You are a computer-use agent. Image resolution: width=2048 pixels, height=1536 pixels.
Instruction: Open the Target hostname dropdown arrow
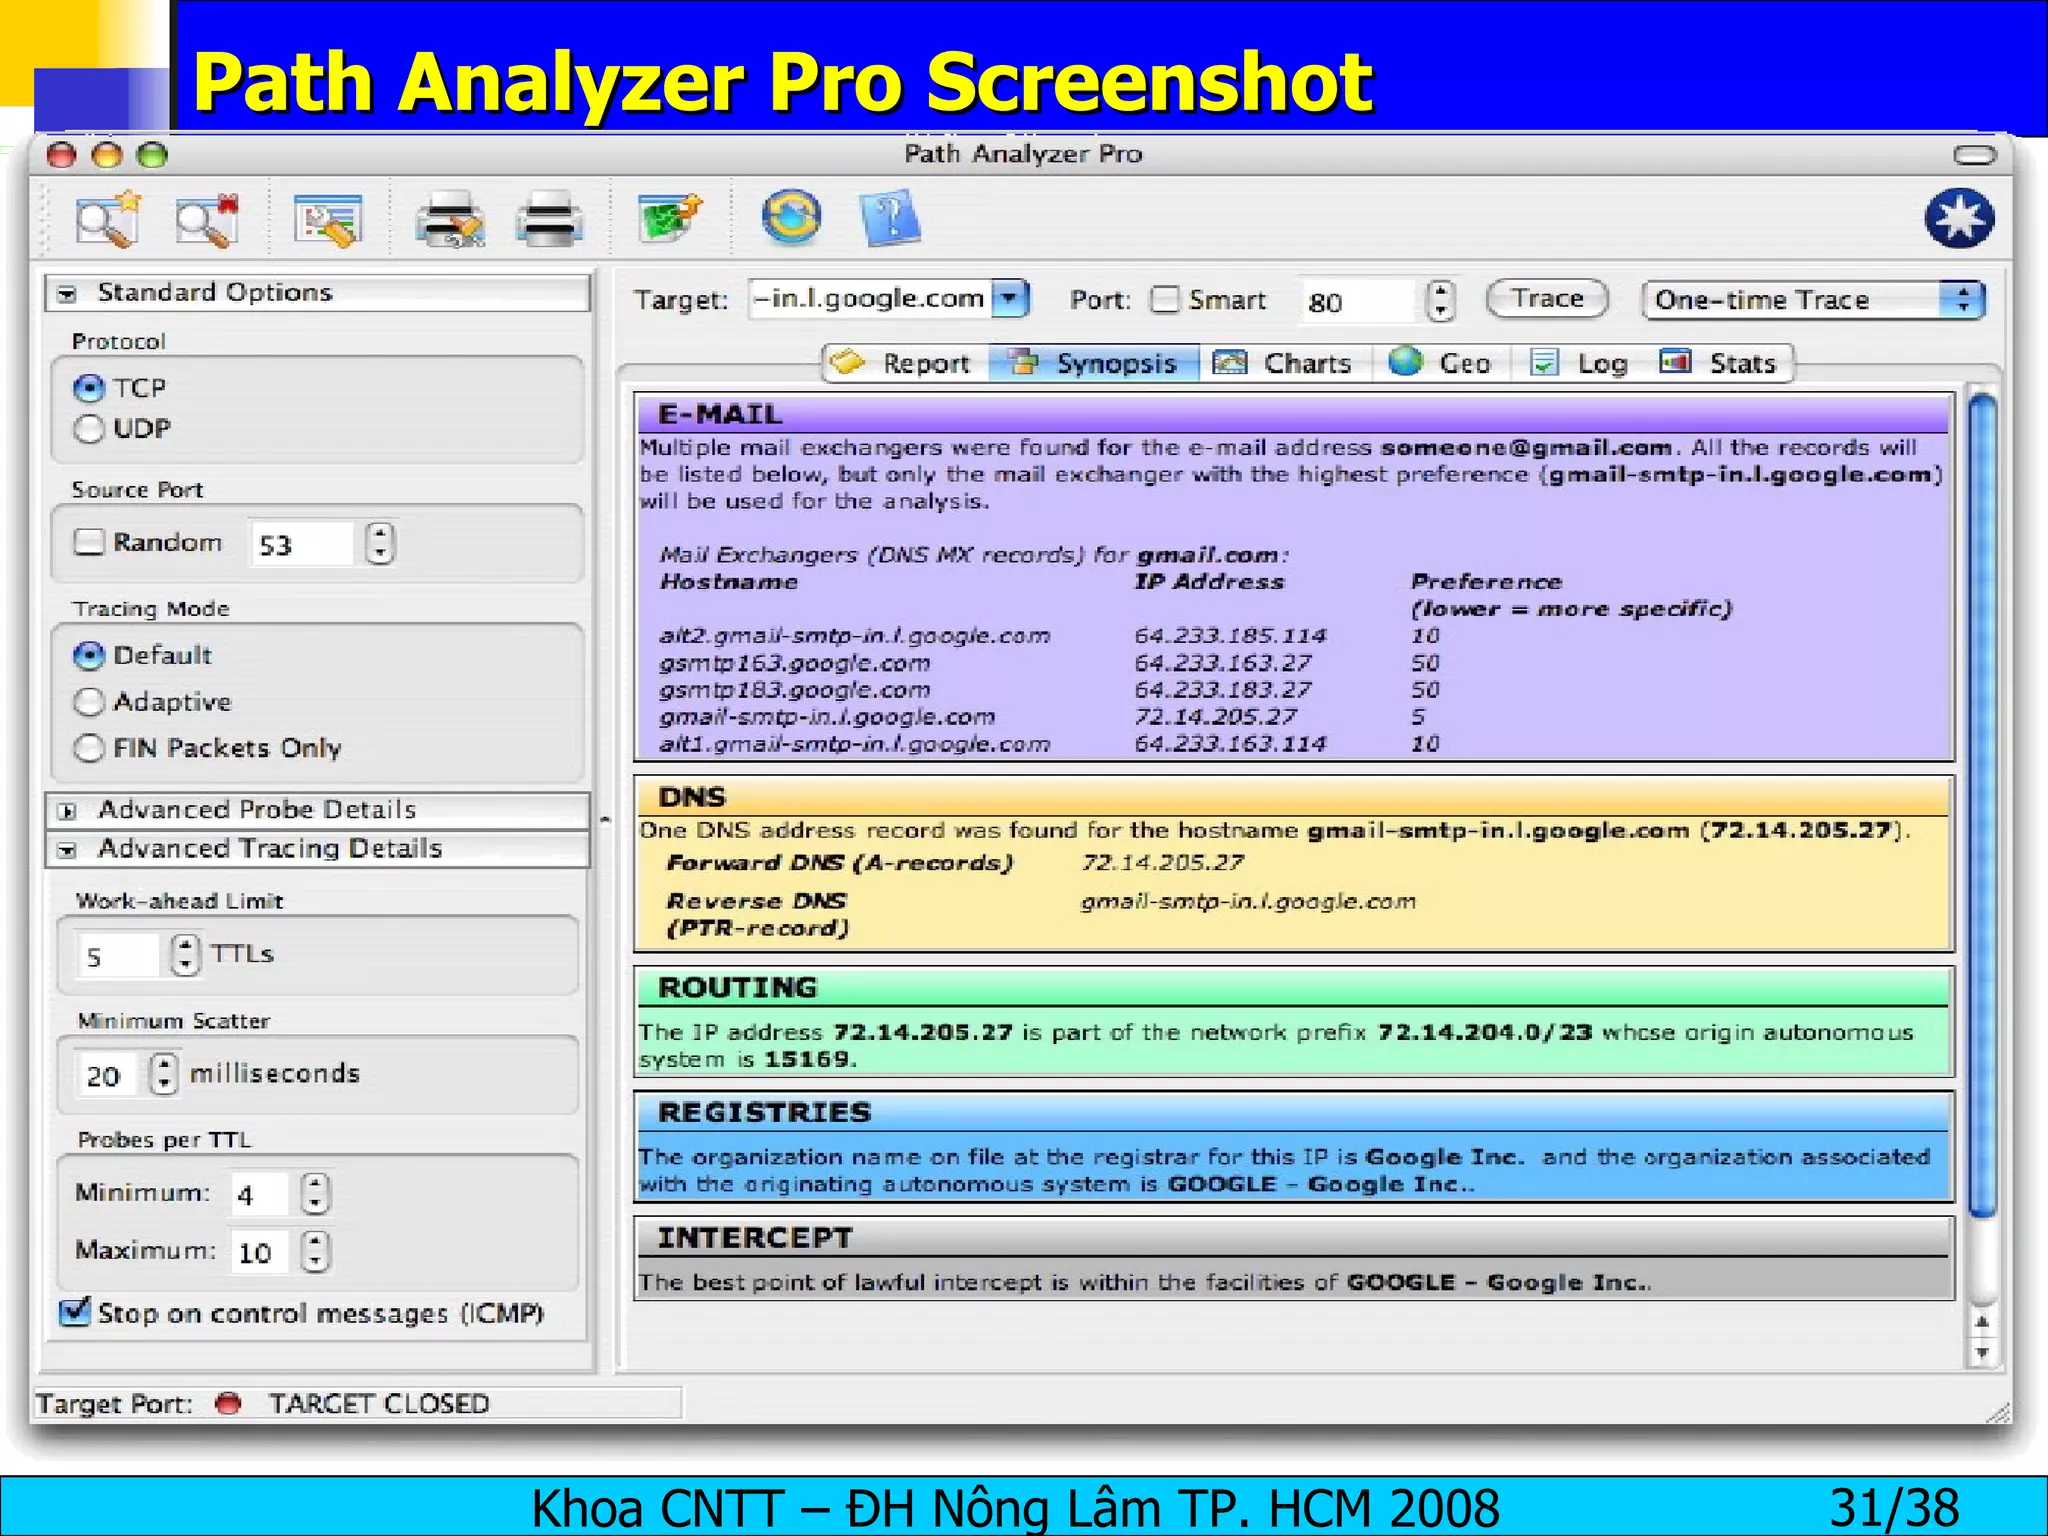tap(1011, 298)
